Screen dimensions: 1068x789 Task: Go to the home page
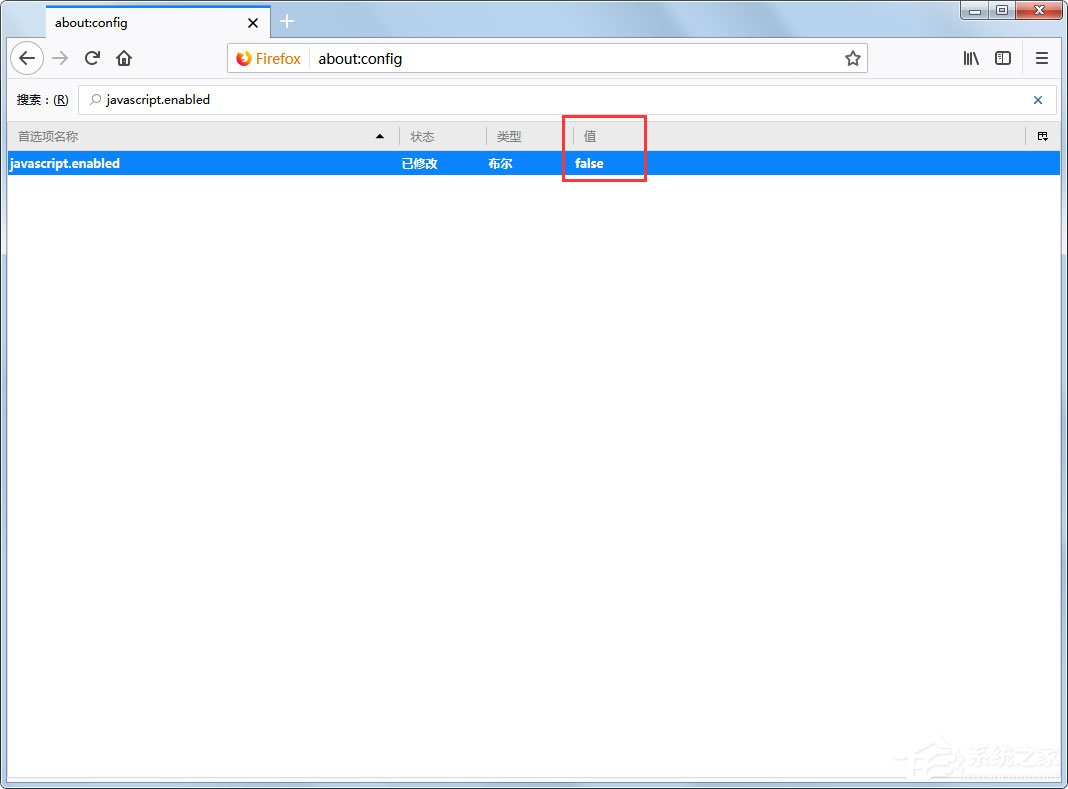124,58
